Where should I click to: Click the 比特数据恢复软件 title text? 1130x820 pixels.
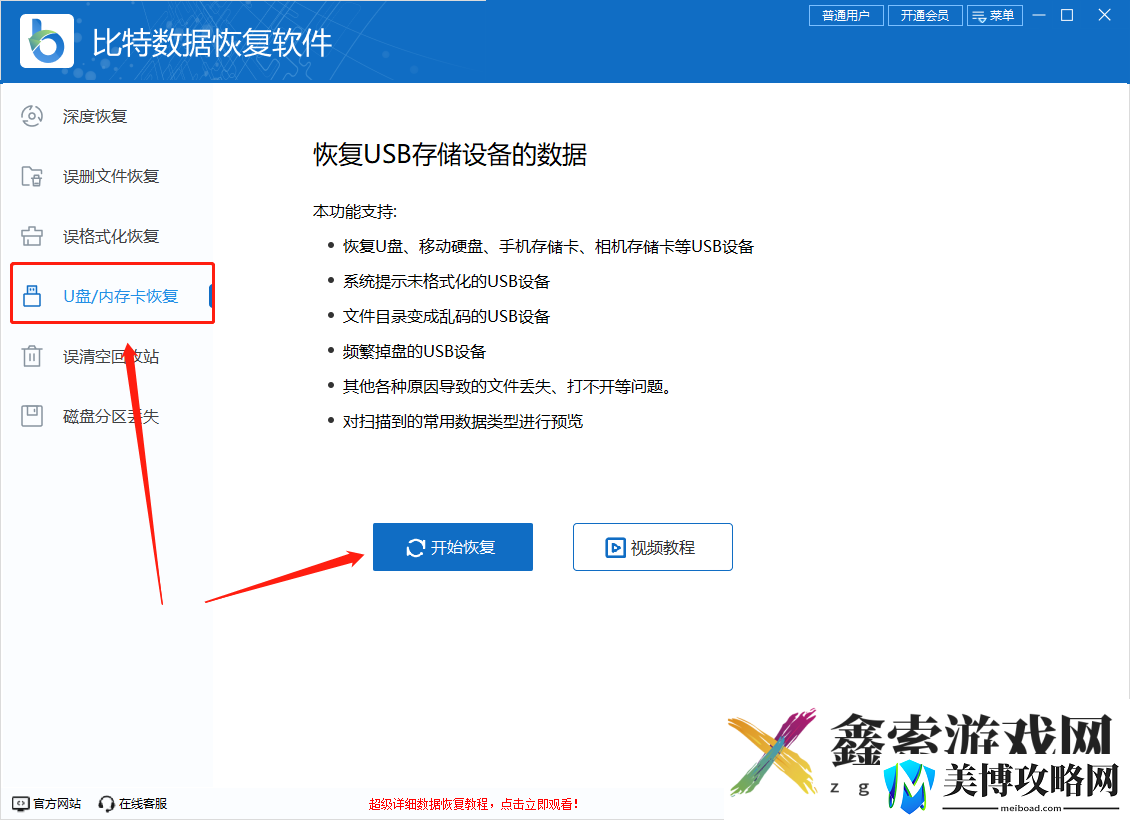click(212, 43)
